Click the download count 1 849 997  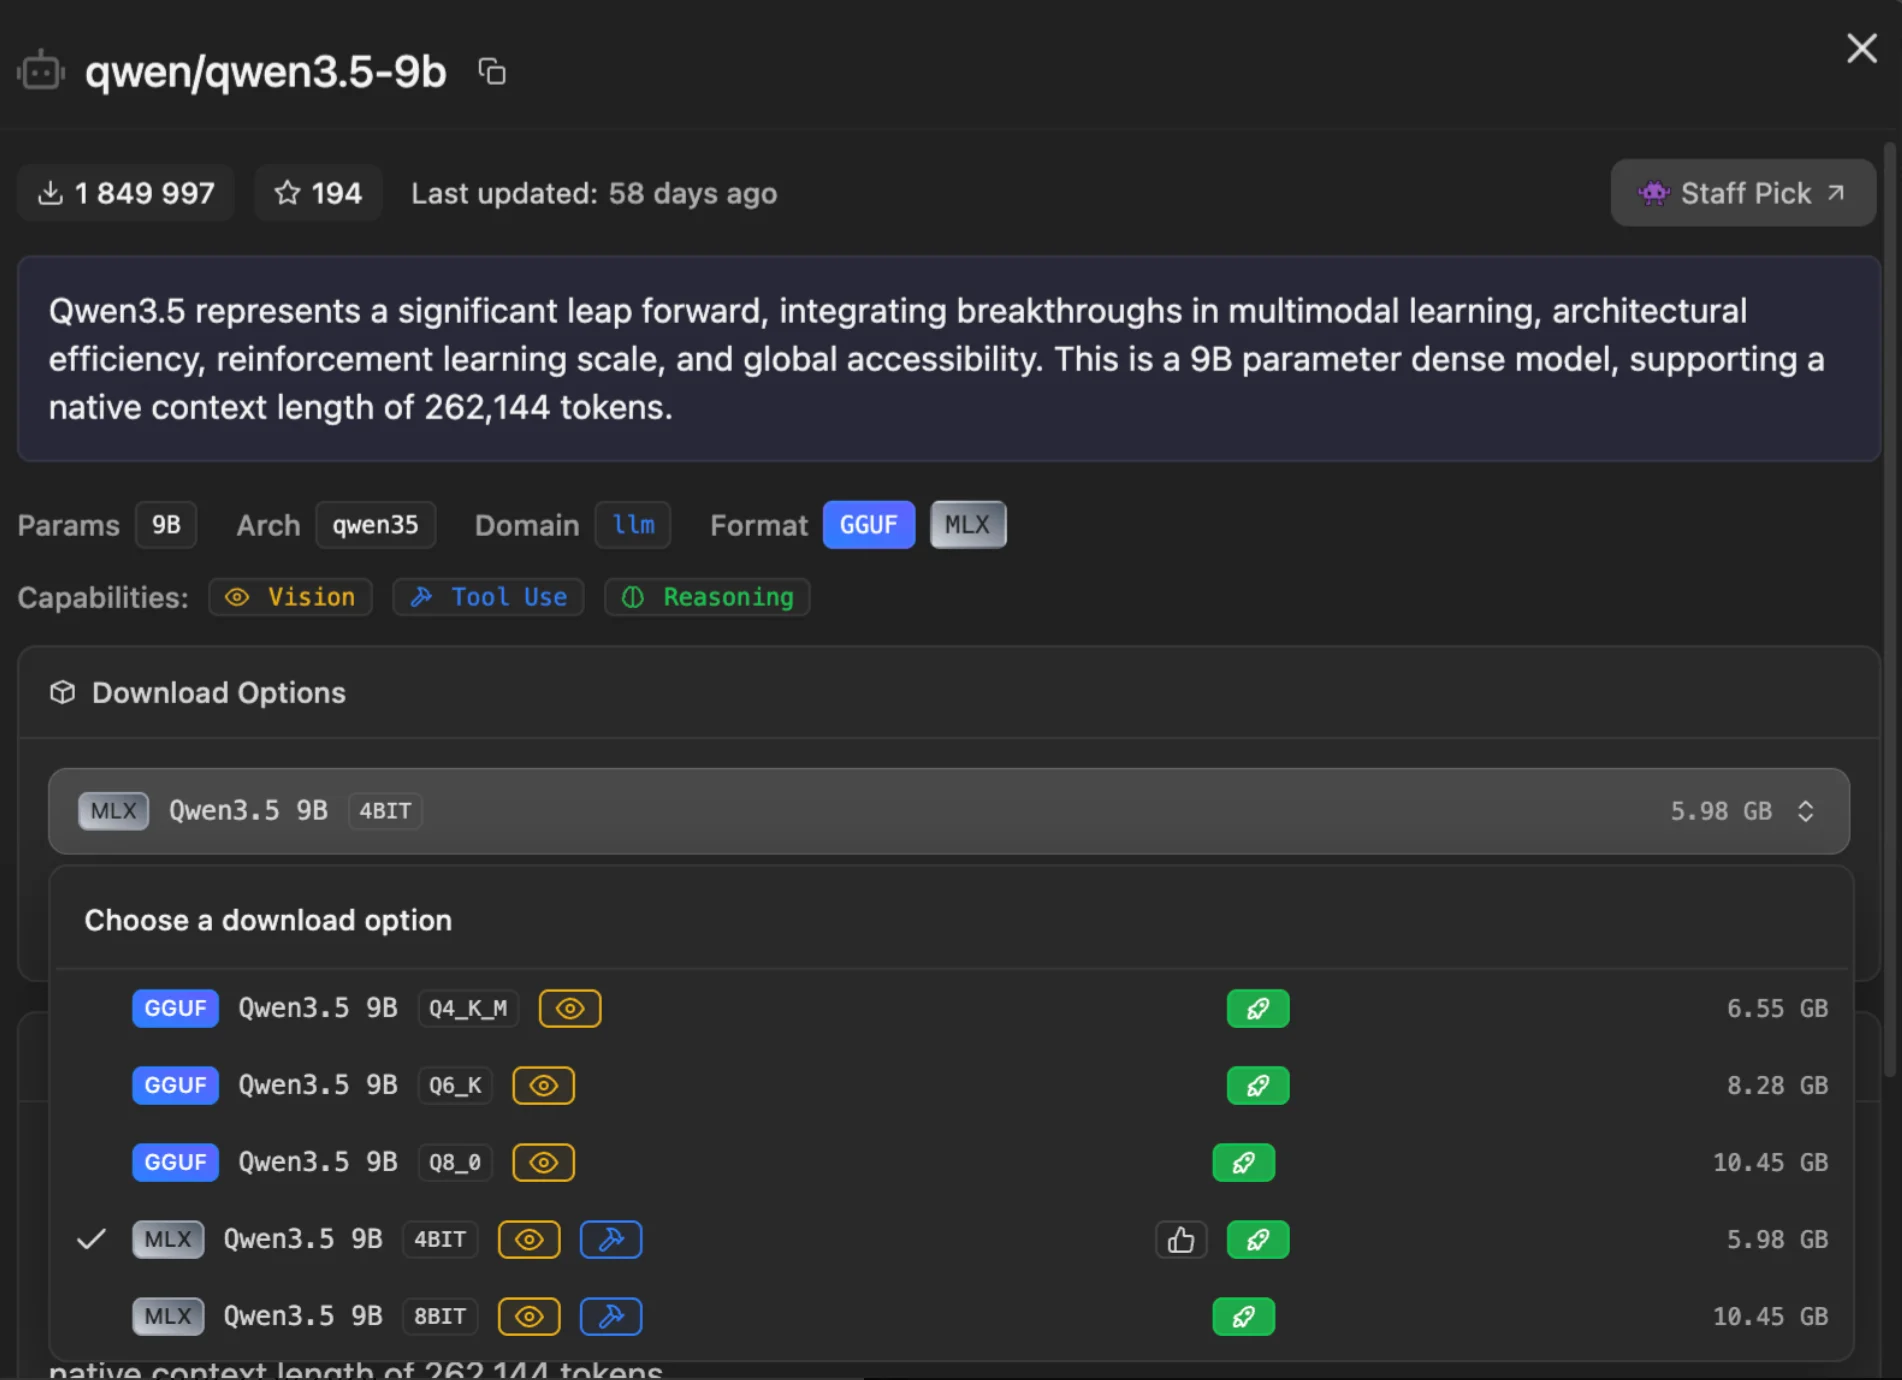[126, 193]
